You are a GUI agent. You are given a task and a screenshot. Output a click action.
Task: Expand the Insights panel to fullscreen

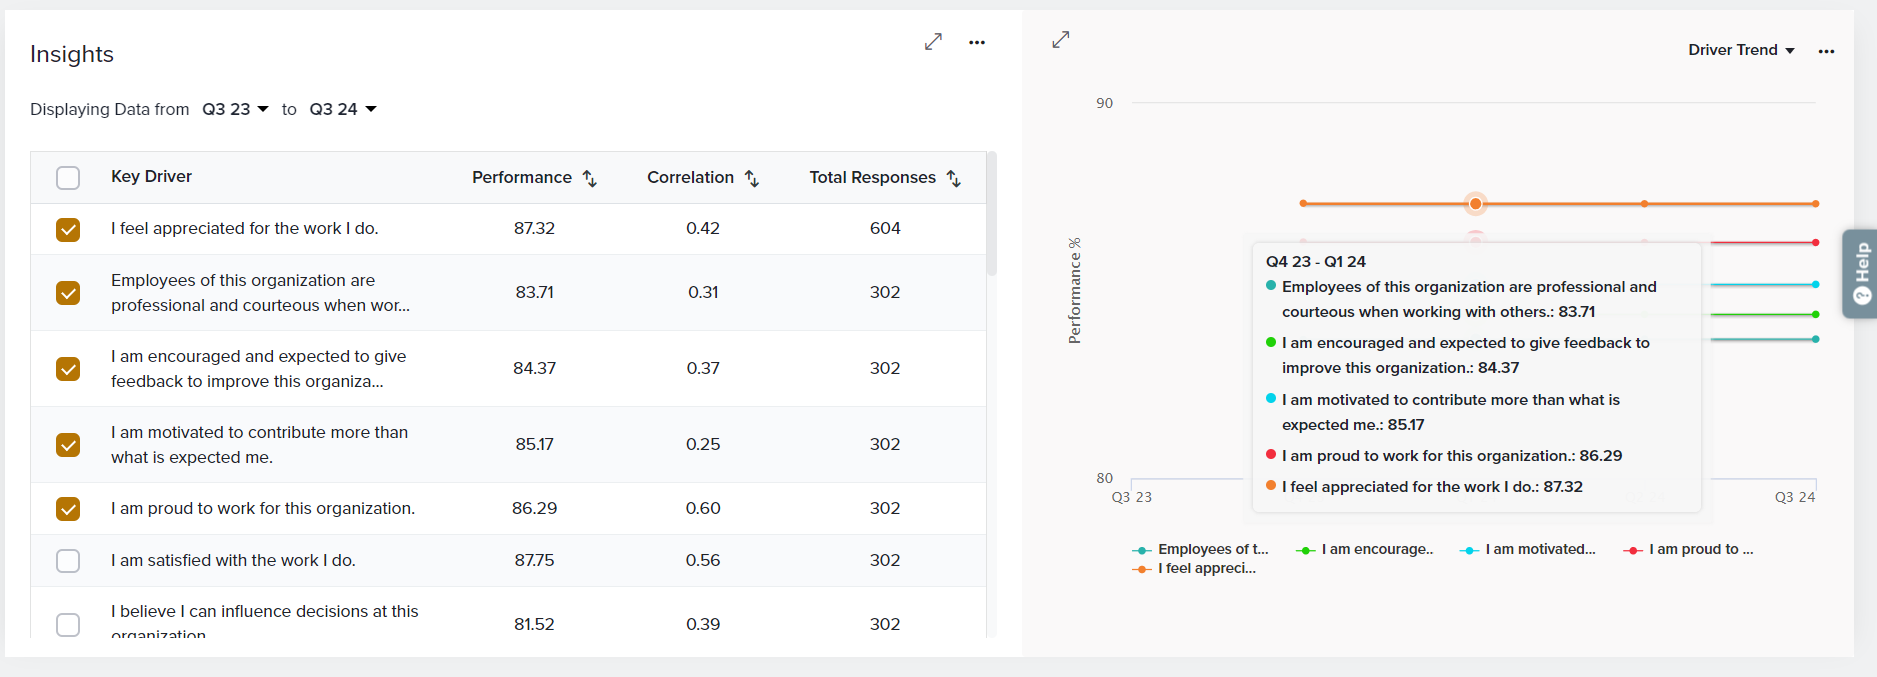tap(933, 42)
